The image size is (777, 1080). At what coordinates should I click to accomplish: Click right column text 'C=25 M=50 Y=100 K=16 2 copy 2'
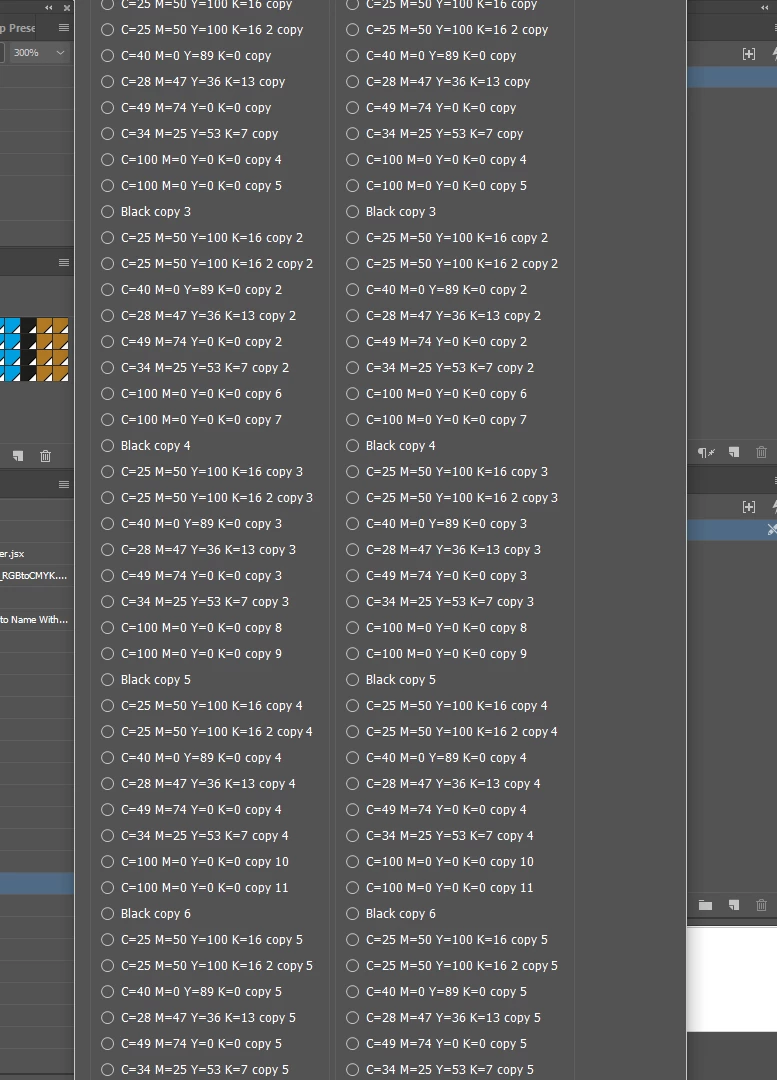coord(462,264)
